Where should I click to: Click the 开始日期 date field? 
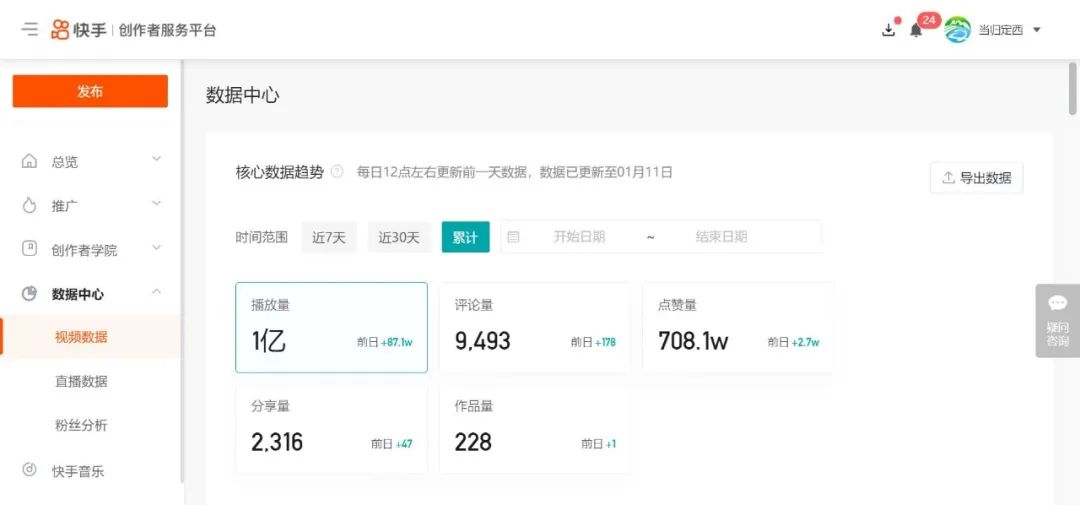(579, 237)
